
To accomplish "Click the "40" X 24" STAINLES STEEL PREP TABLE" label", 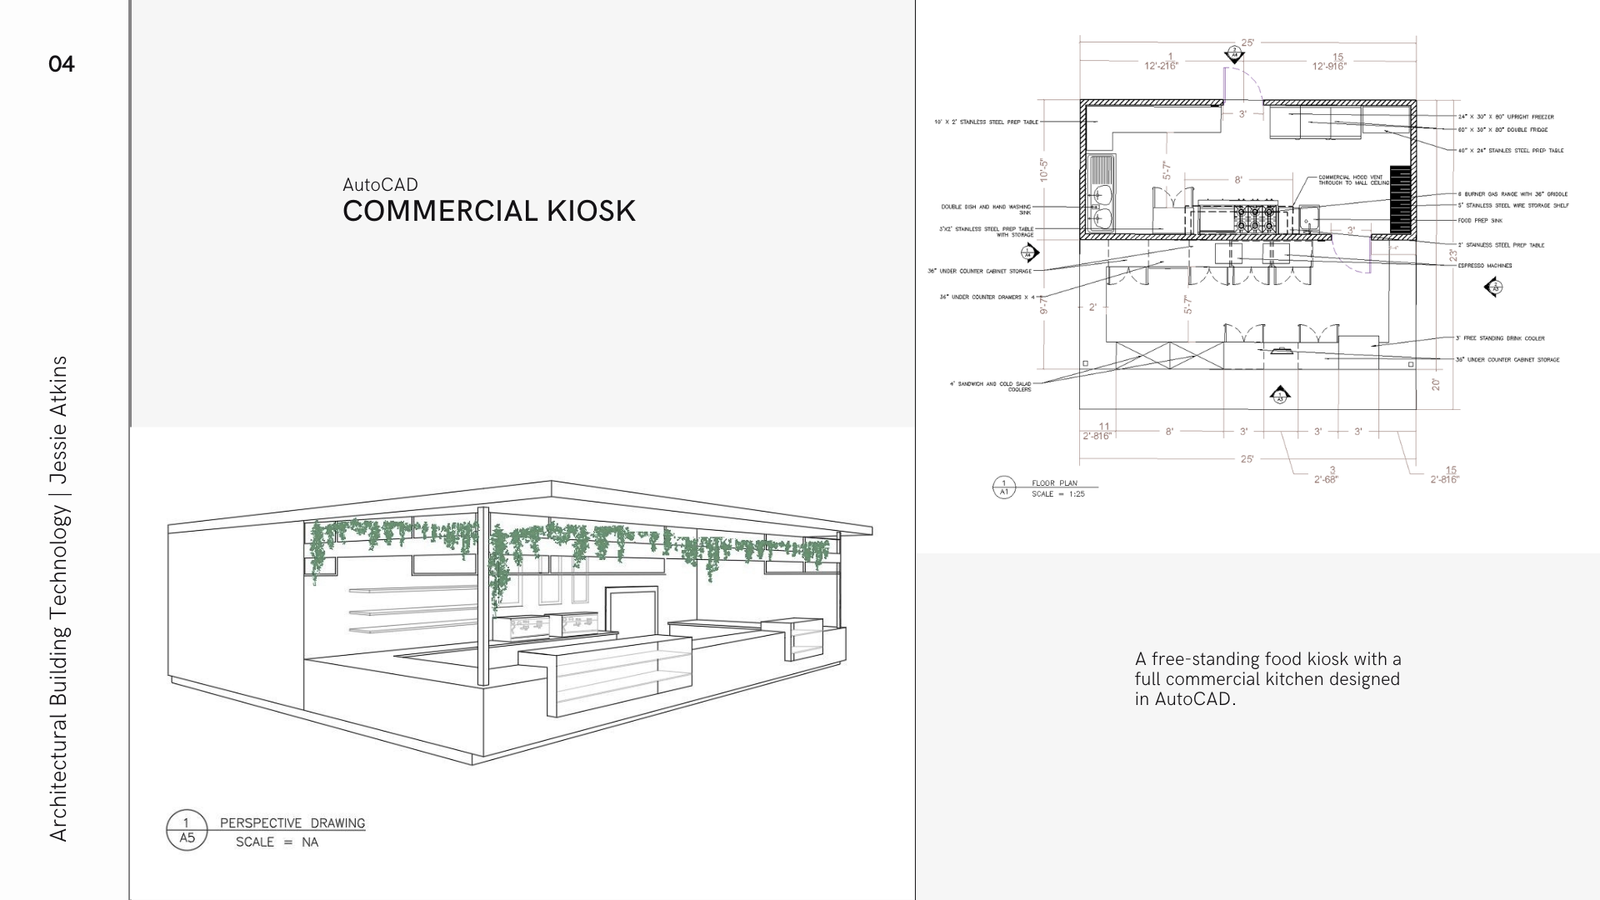I will [1511, 151].
